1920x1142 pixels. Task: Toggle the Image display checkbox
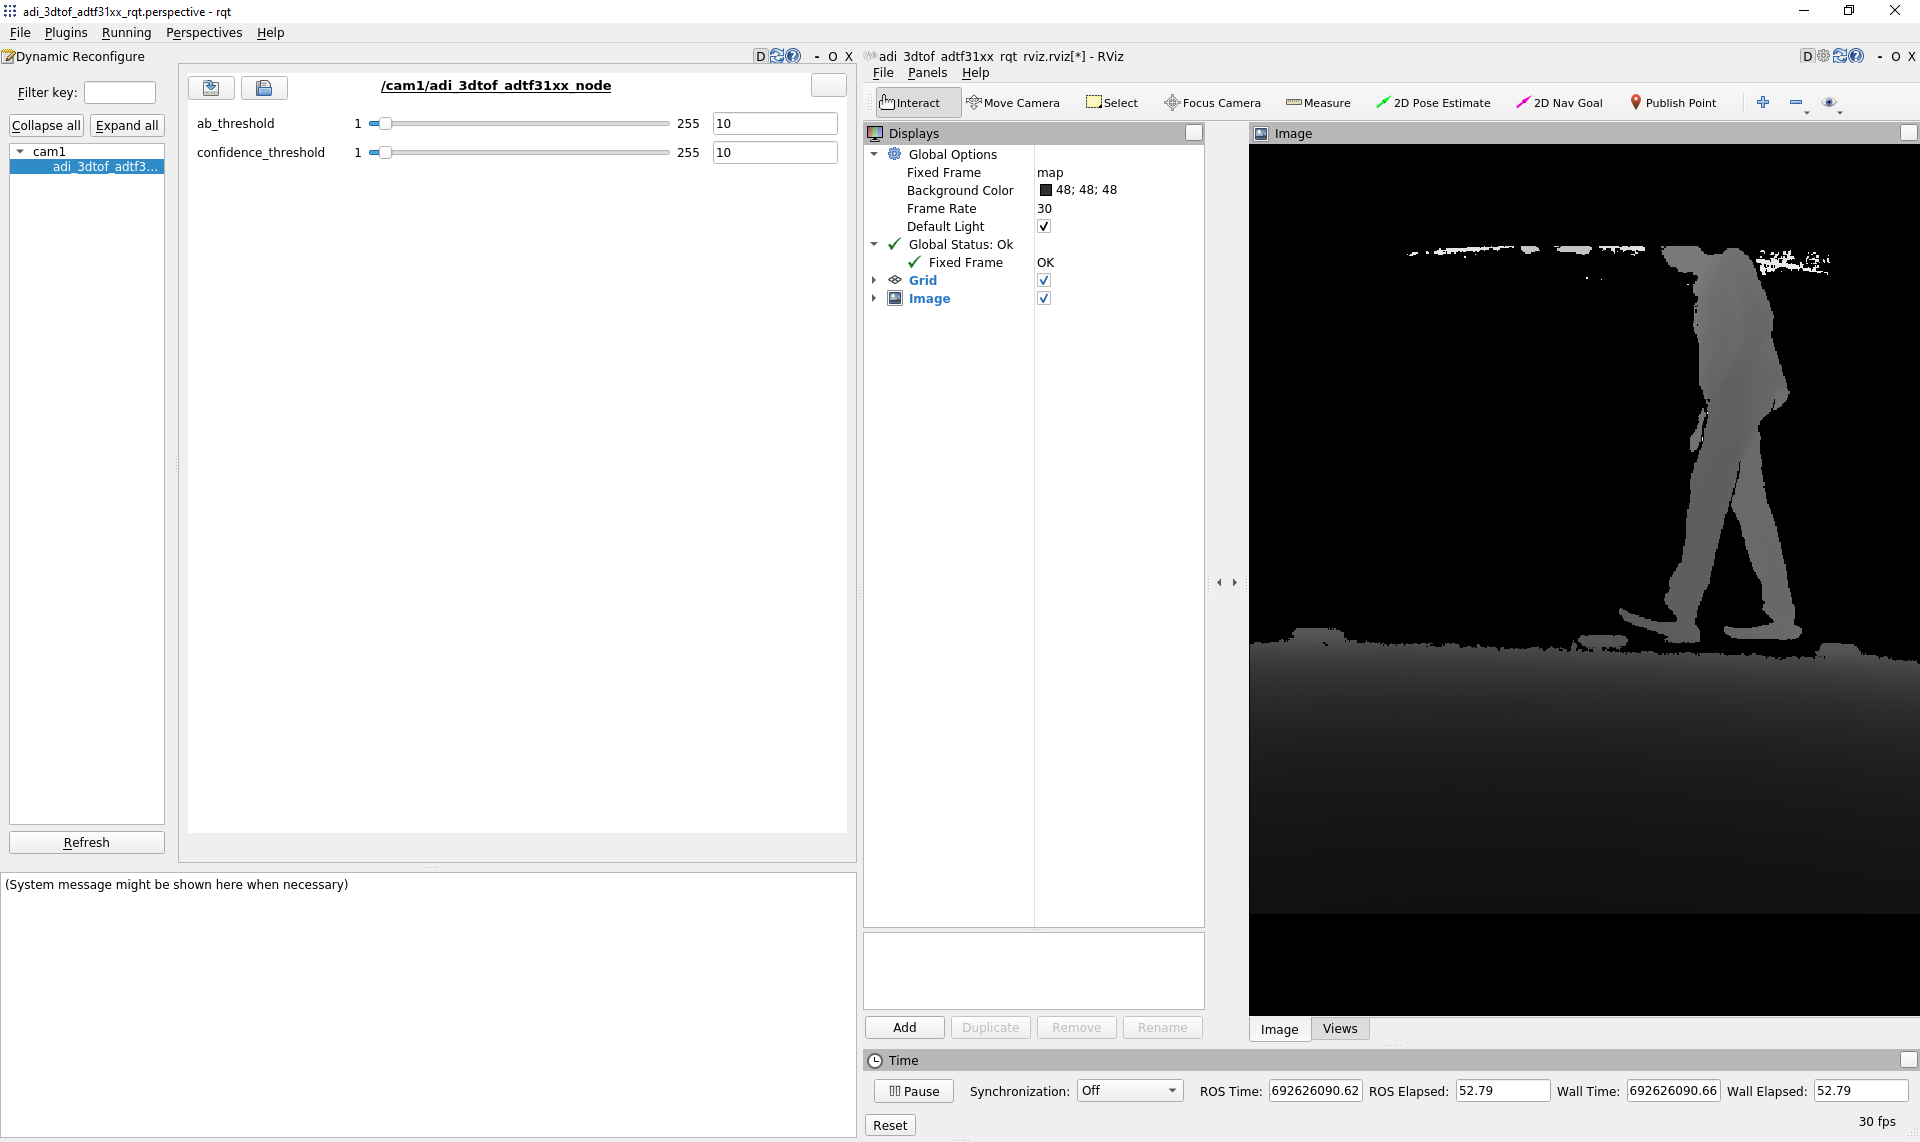click(x=1044, y=299)
